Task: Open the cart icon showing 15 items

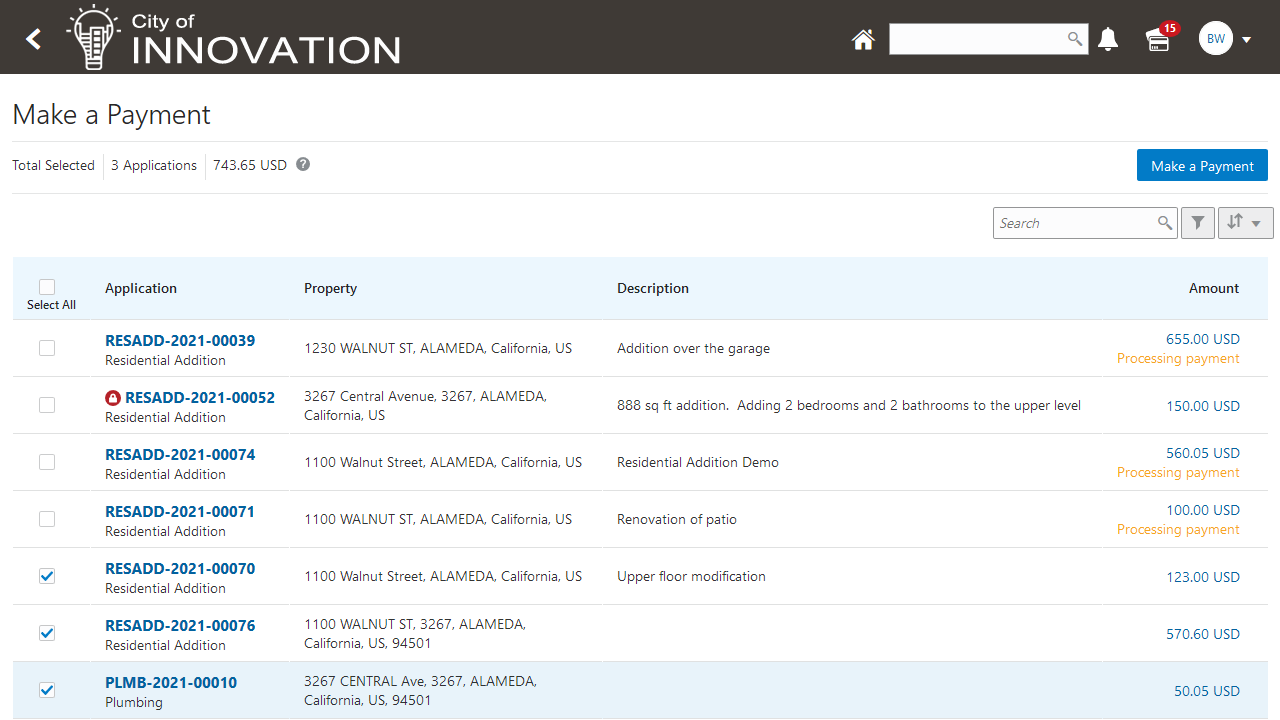Action: (1158, 41)
